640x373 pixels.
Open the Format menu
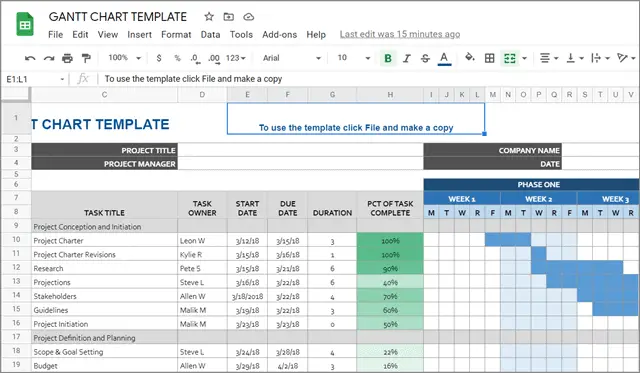tap(176, 35)
